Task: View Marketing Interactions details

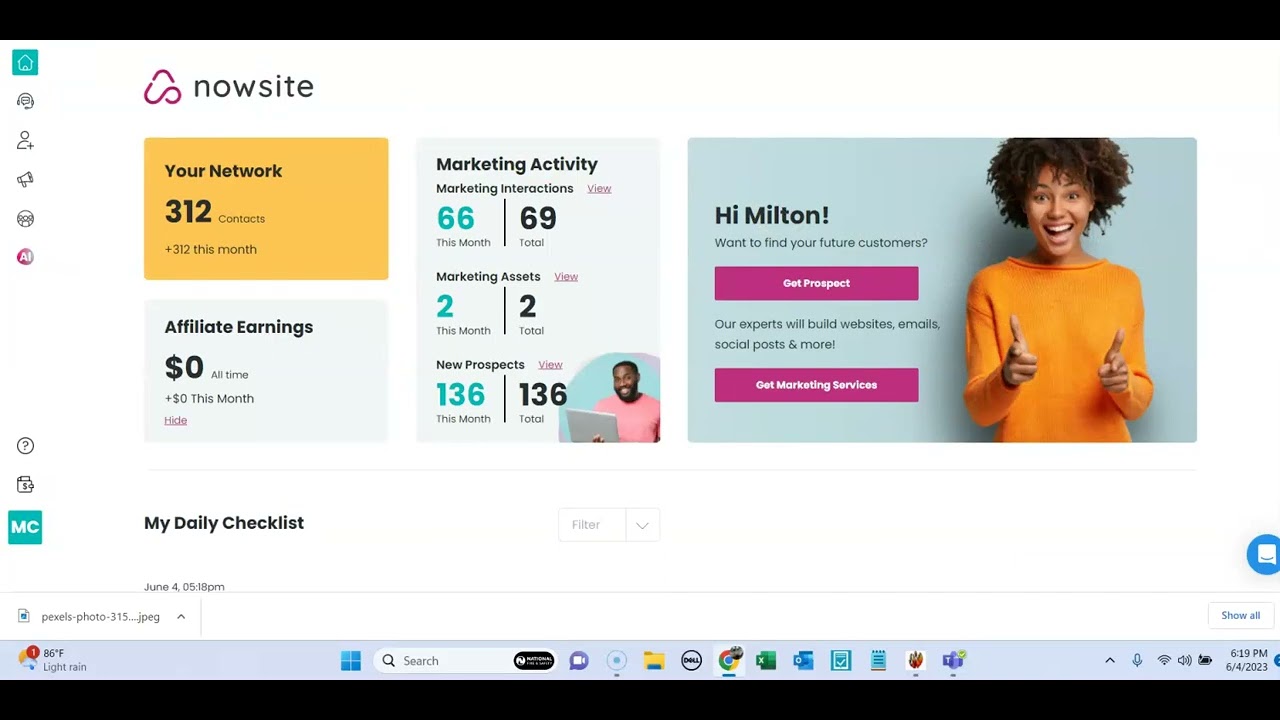Action: pos(599,189)
